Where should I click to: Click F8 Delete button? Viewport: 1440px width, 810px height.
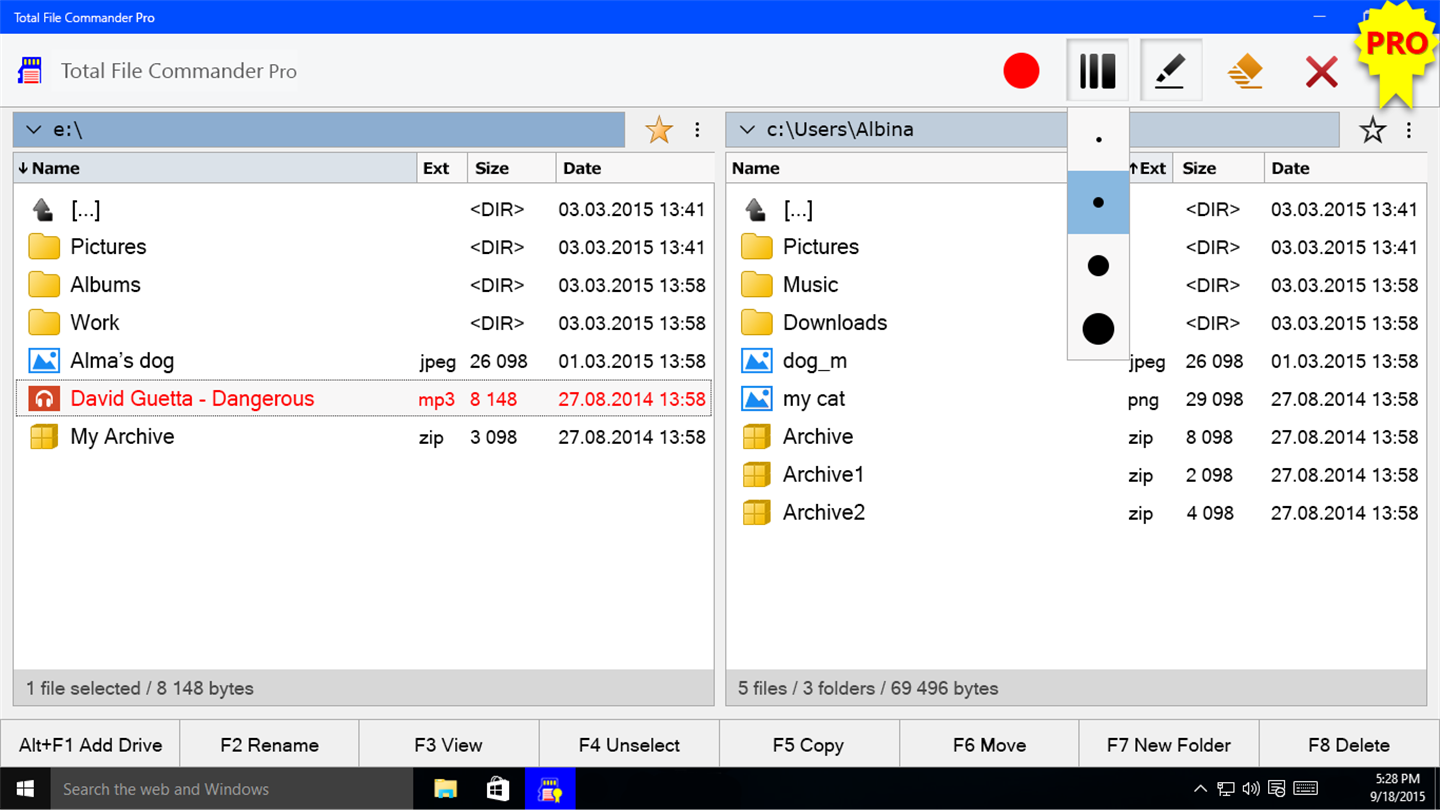click(x=1349, y=745)
